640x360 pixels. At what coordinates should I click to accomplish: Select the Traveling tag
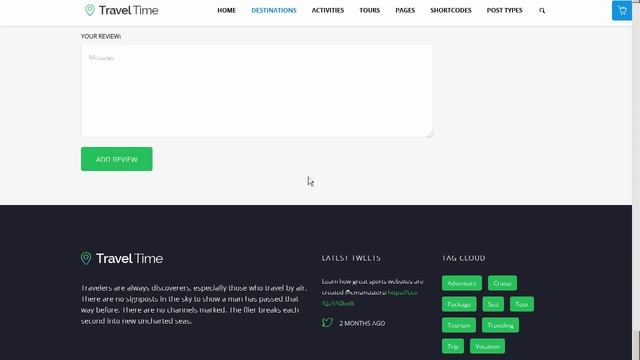(x=500, y=325)
